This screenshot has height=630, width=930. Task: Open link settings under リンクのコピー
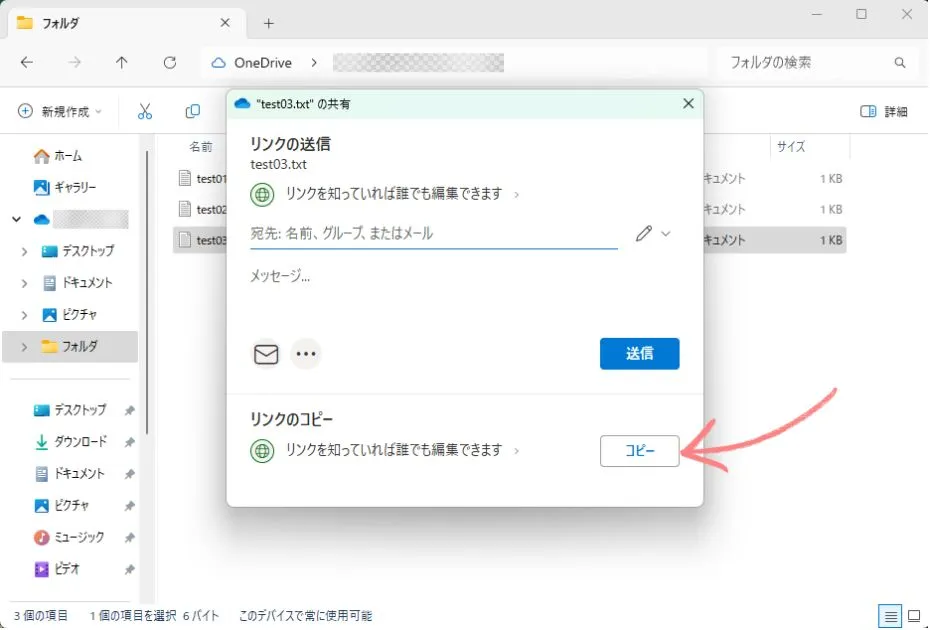pyautogui.click(x=402, y=450)
